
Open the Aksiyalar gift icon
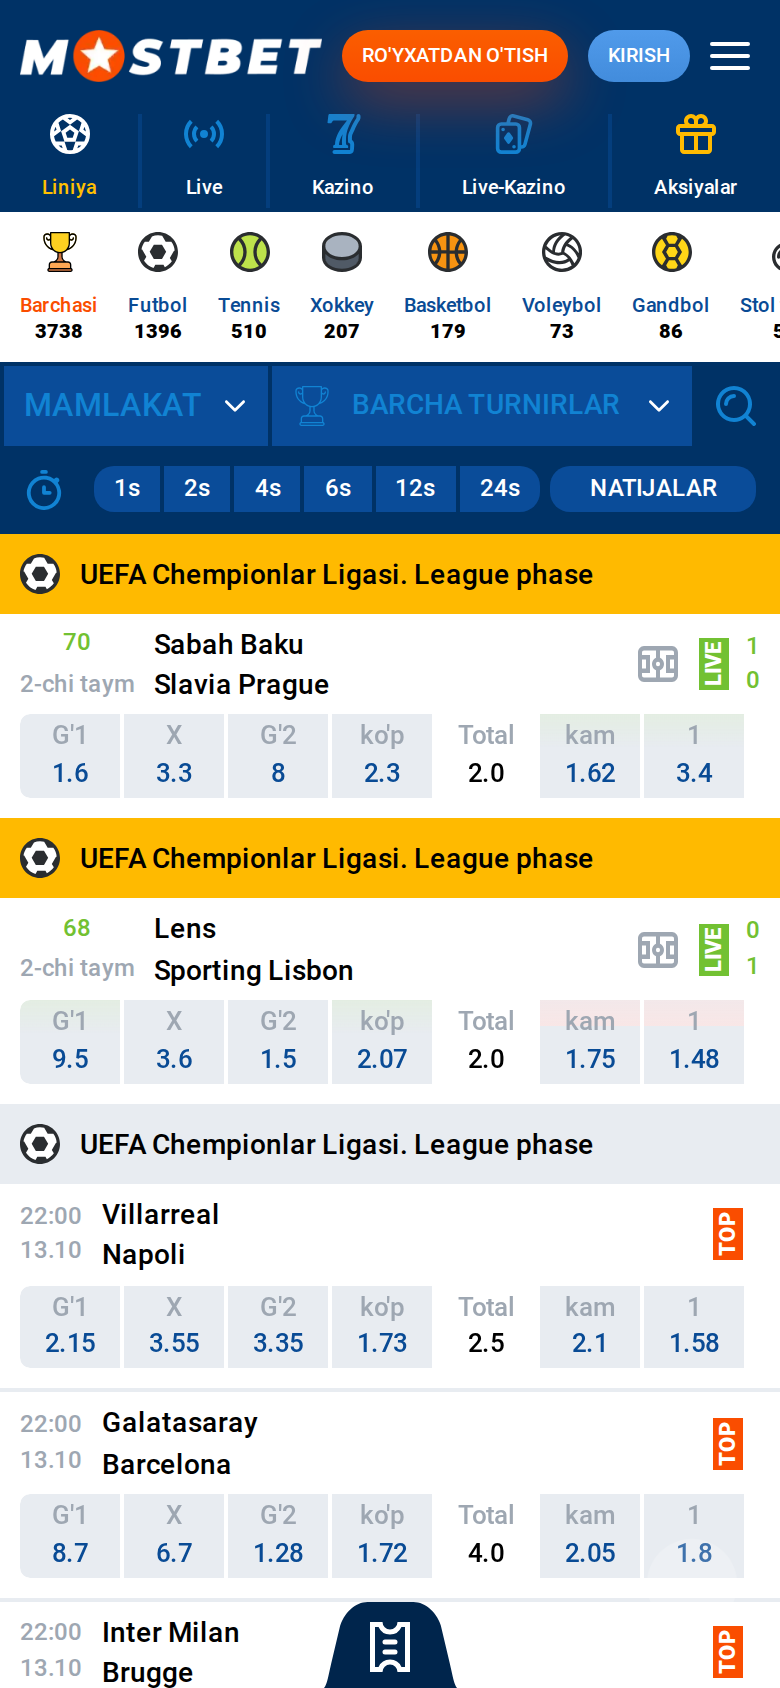tap(696, 134)
